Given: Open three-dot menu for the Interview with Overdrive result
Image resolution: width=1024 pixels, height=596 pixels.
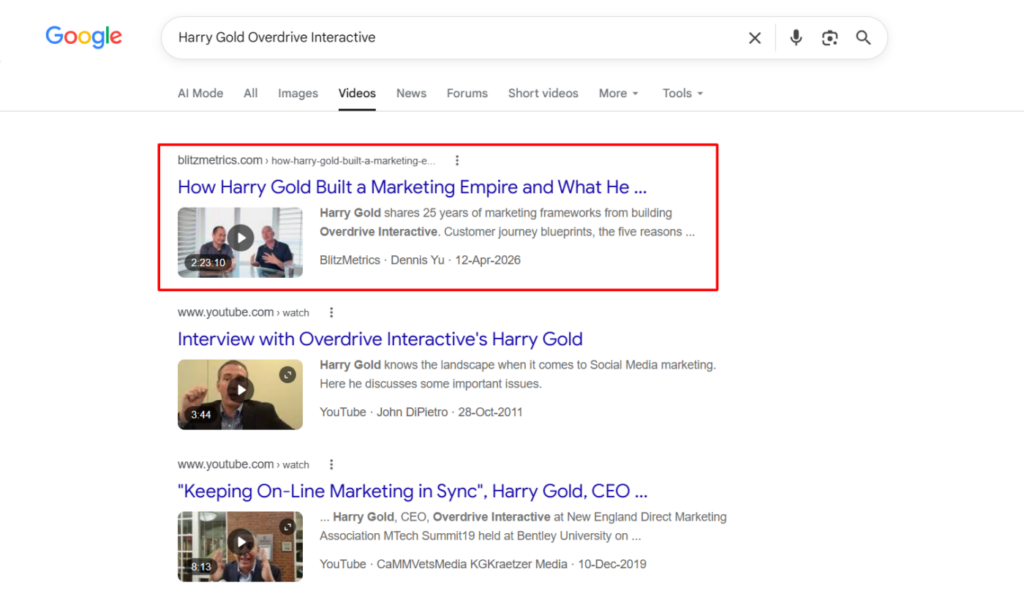Looking at the screenshot, I should pos(332,313).
